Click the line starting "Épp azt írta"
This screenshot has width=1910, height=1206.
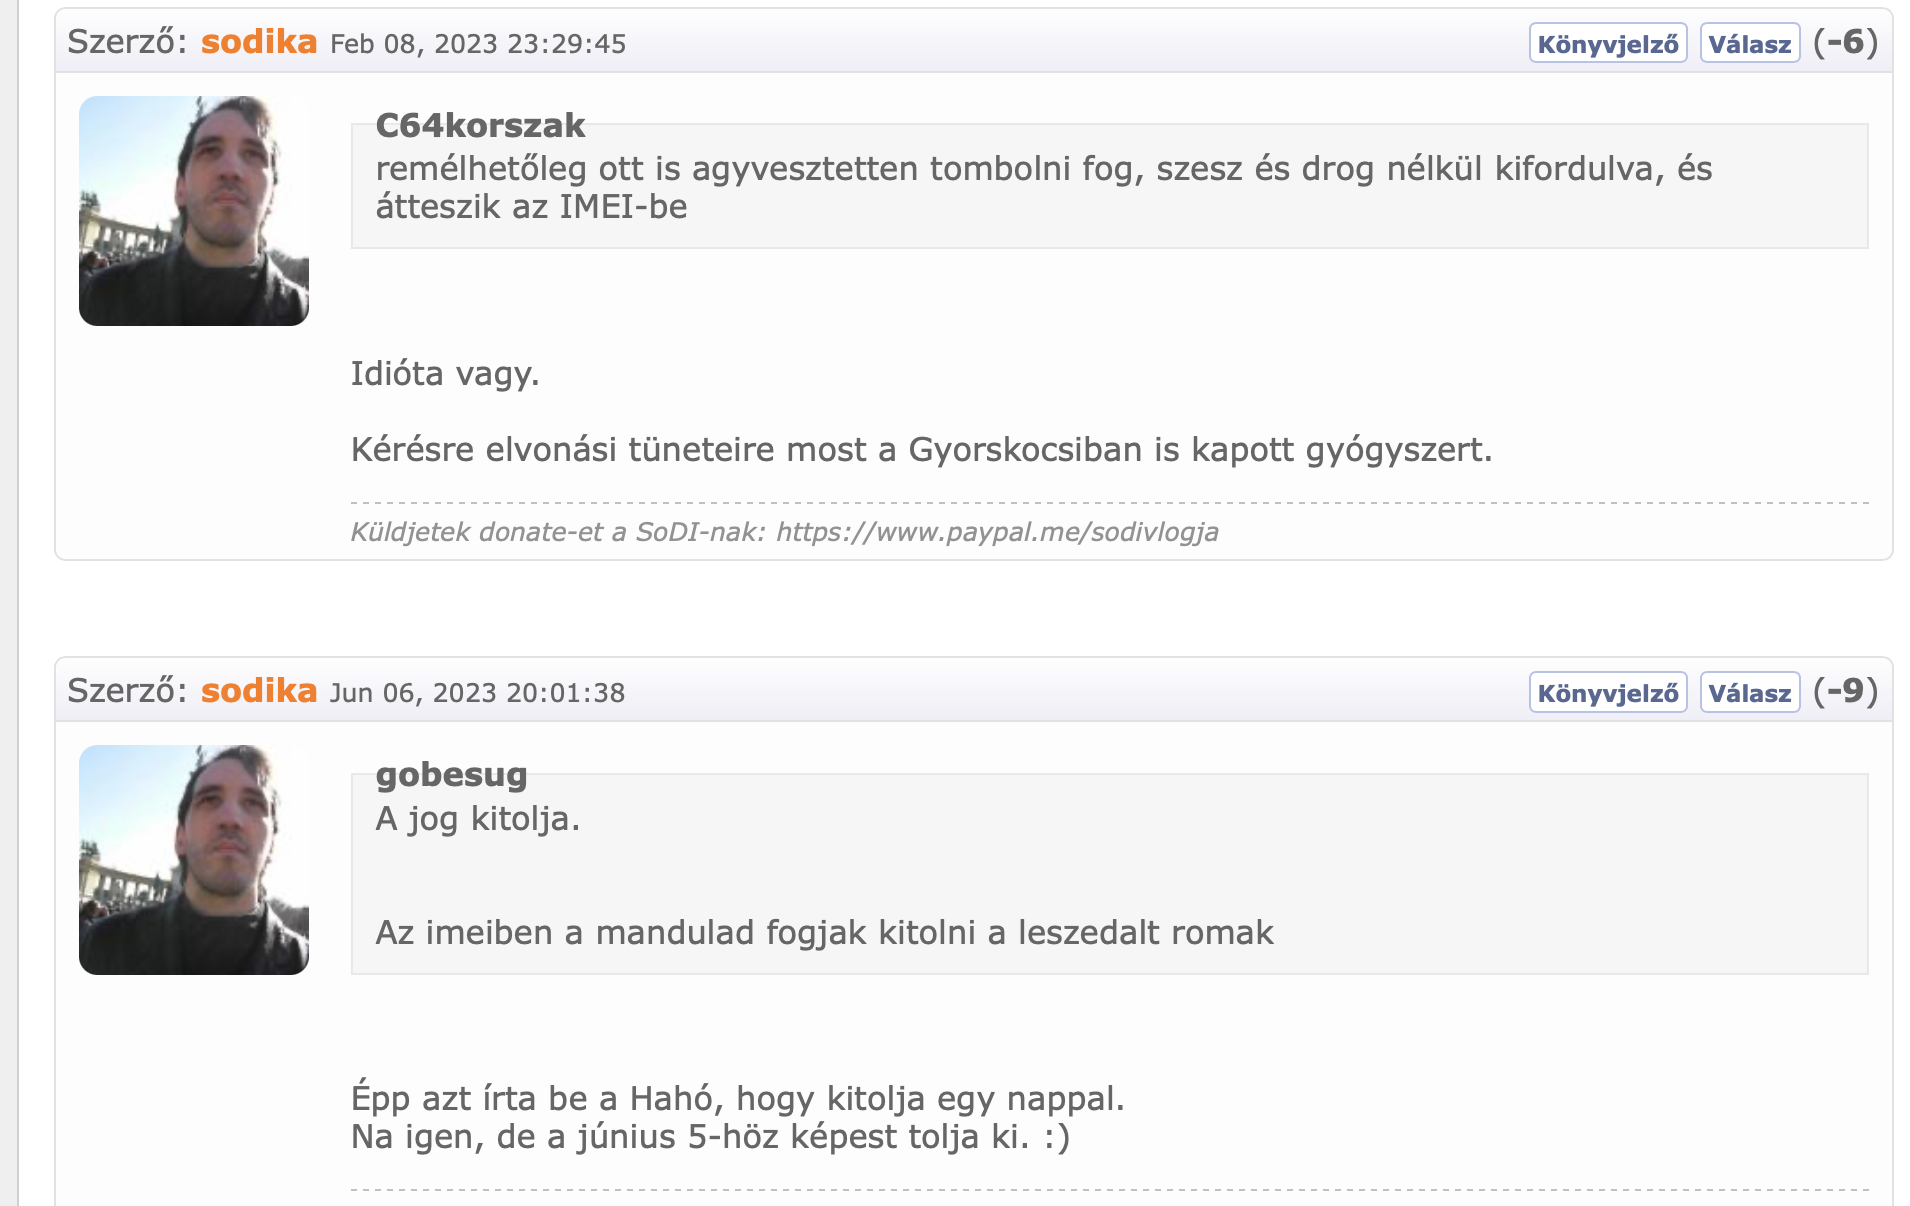(x=737, y=1099)
